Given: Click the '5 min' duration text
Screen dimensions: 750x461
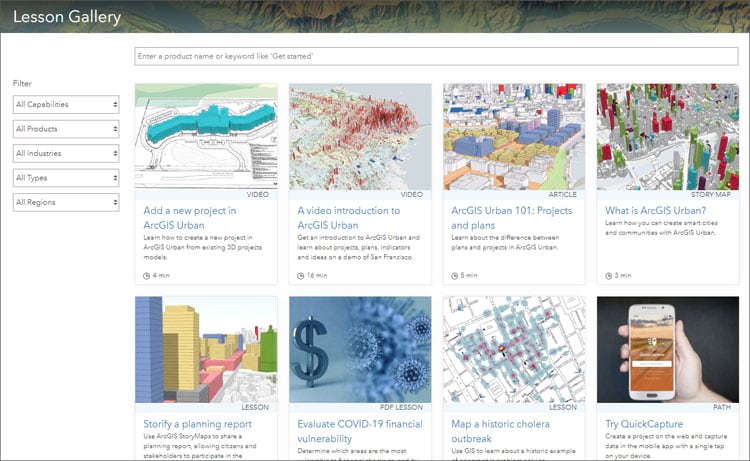Looking at the screenshot, I should 469,275.
